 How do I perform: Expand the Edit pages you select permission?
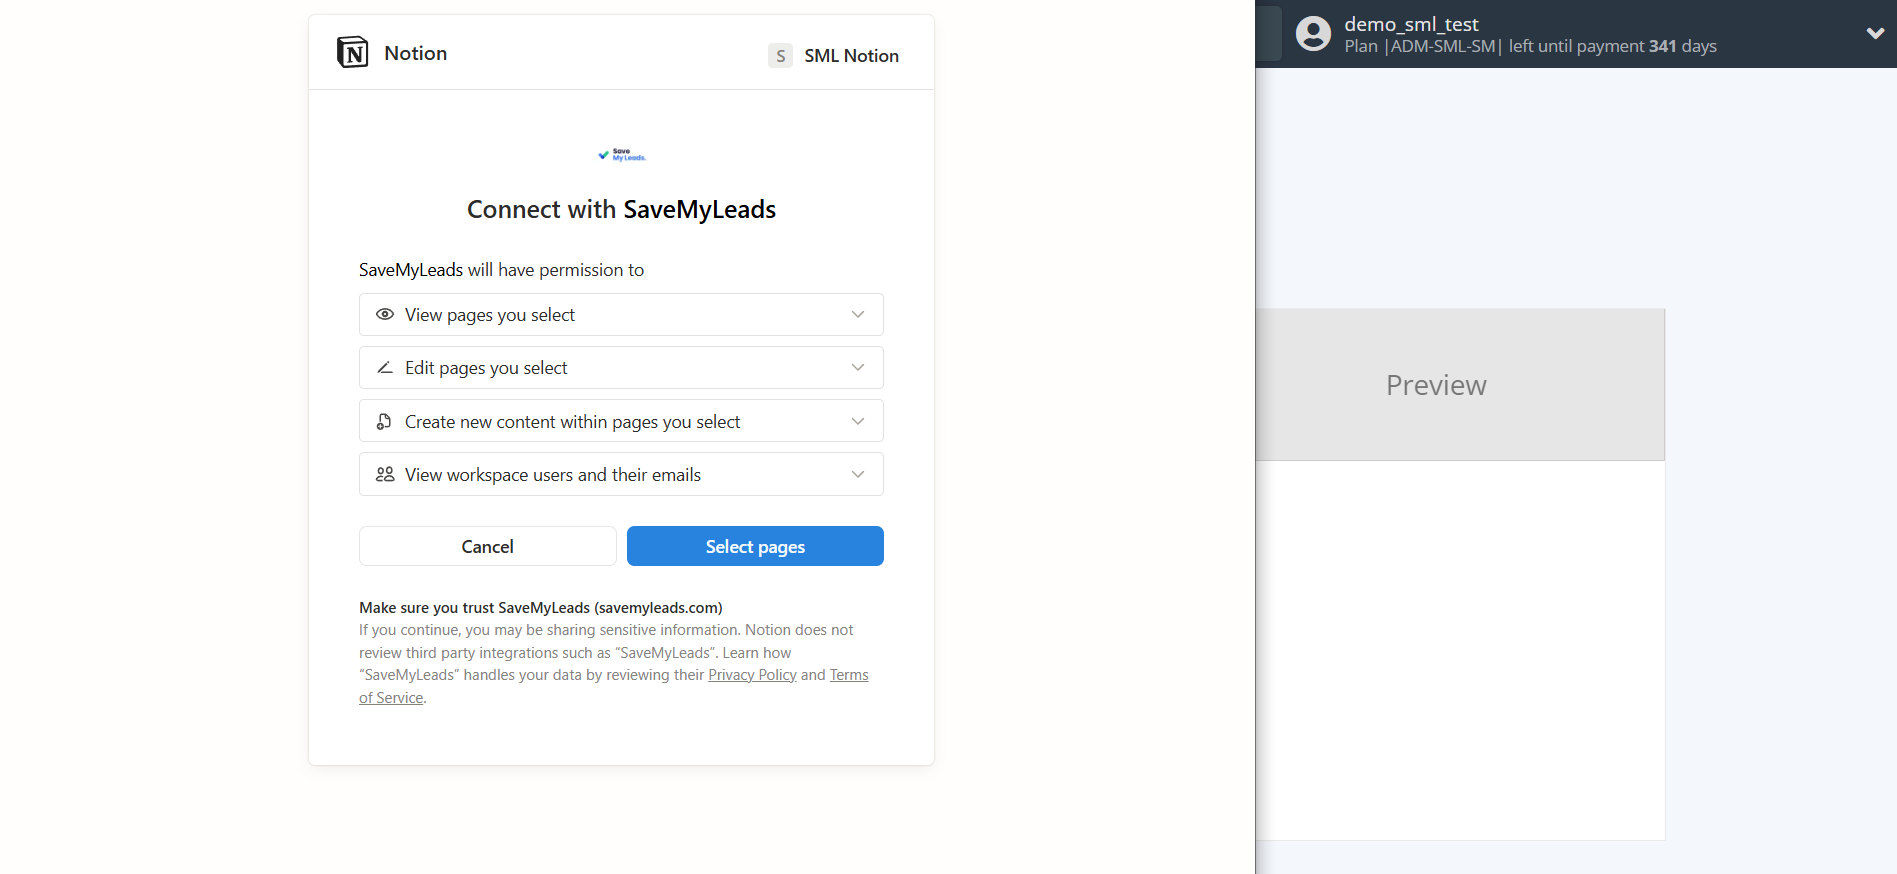tap(857, 367)
